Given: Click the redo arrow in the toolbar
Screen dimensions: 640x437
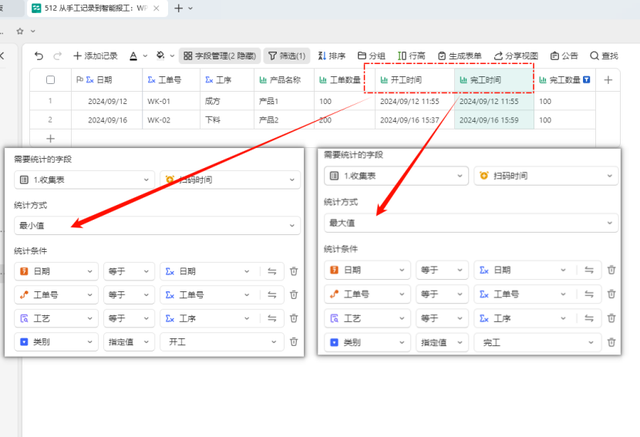Looking at the screenshot, I should [58, 56].
